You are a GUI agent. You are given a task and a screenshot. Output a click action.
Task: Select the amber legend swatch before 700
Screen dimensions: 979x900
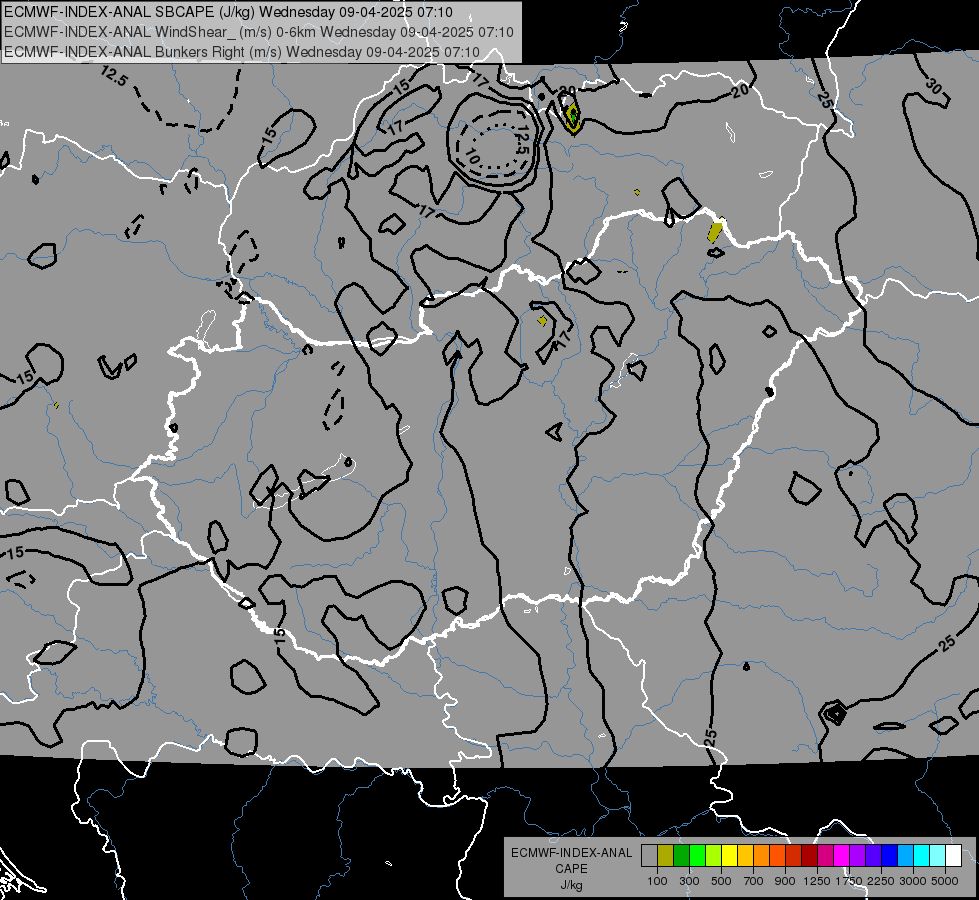[x=745, y=856]
